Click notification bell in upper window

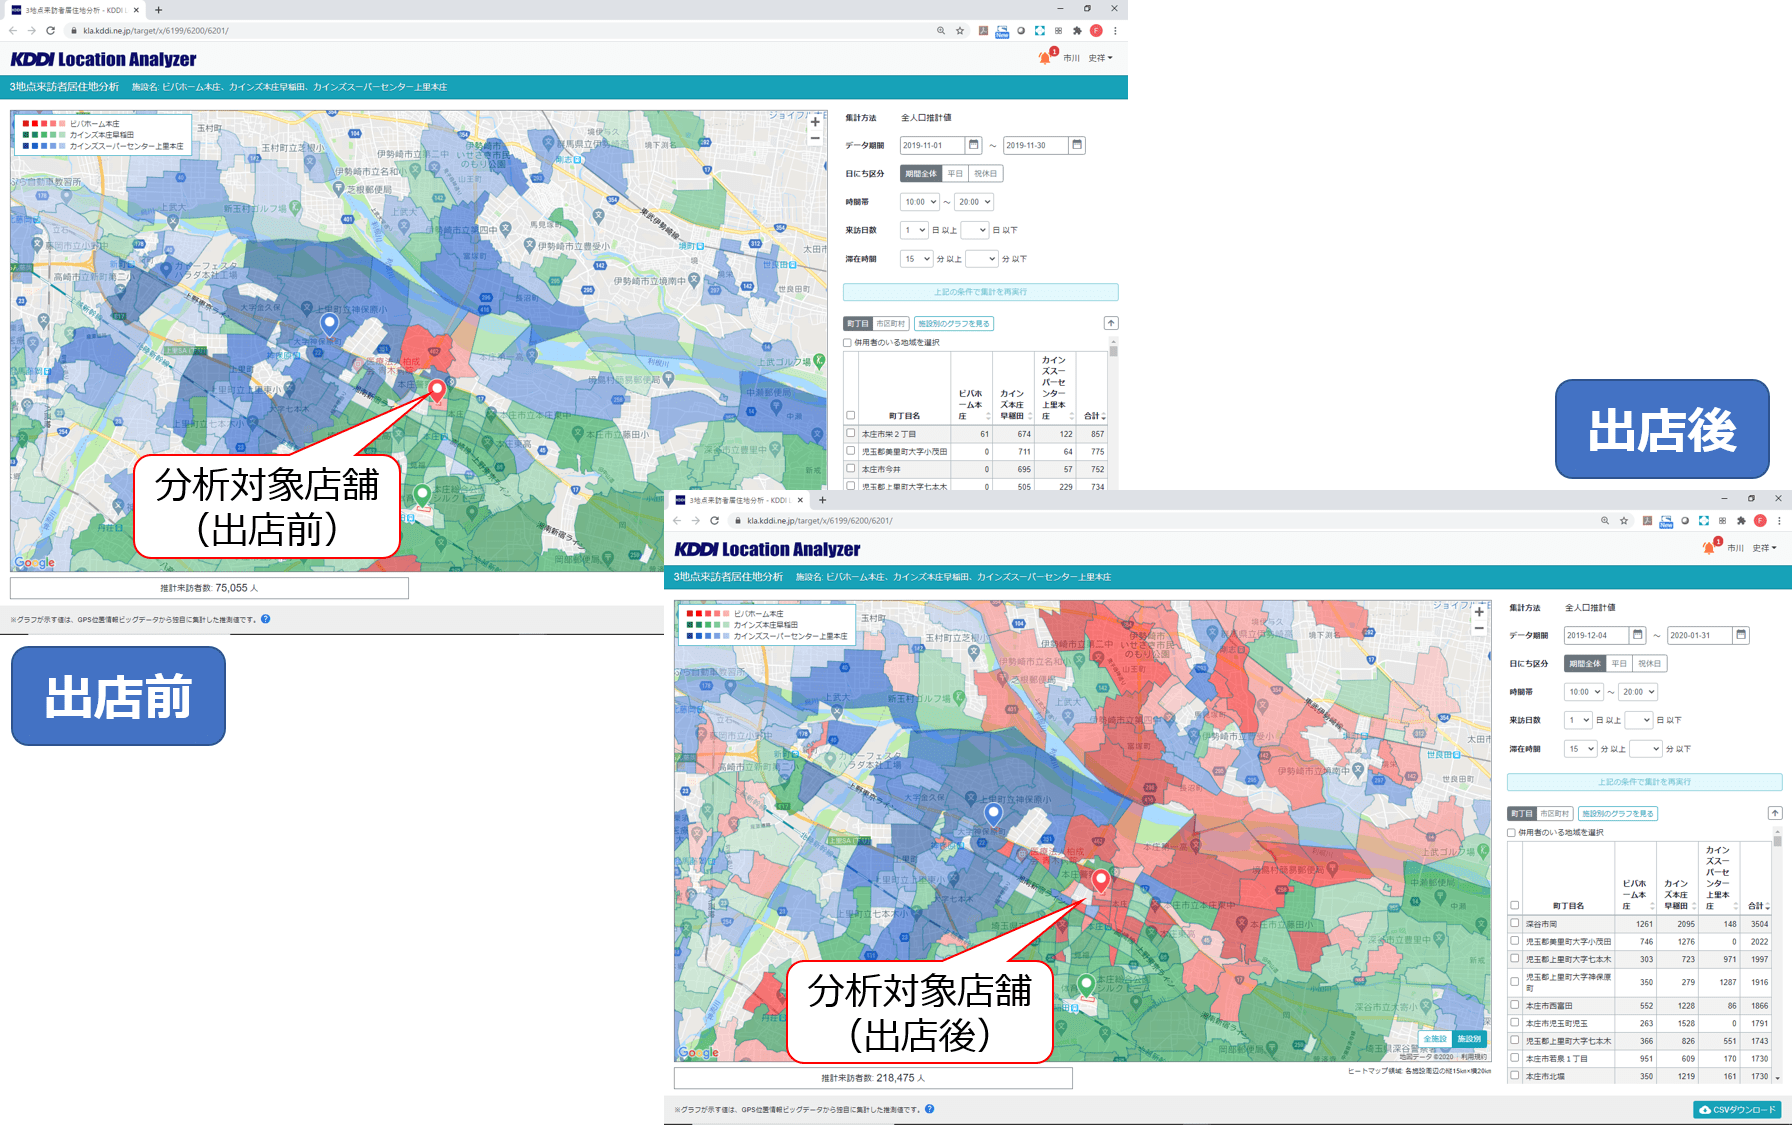(x=1045, y=58)
